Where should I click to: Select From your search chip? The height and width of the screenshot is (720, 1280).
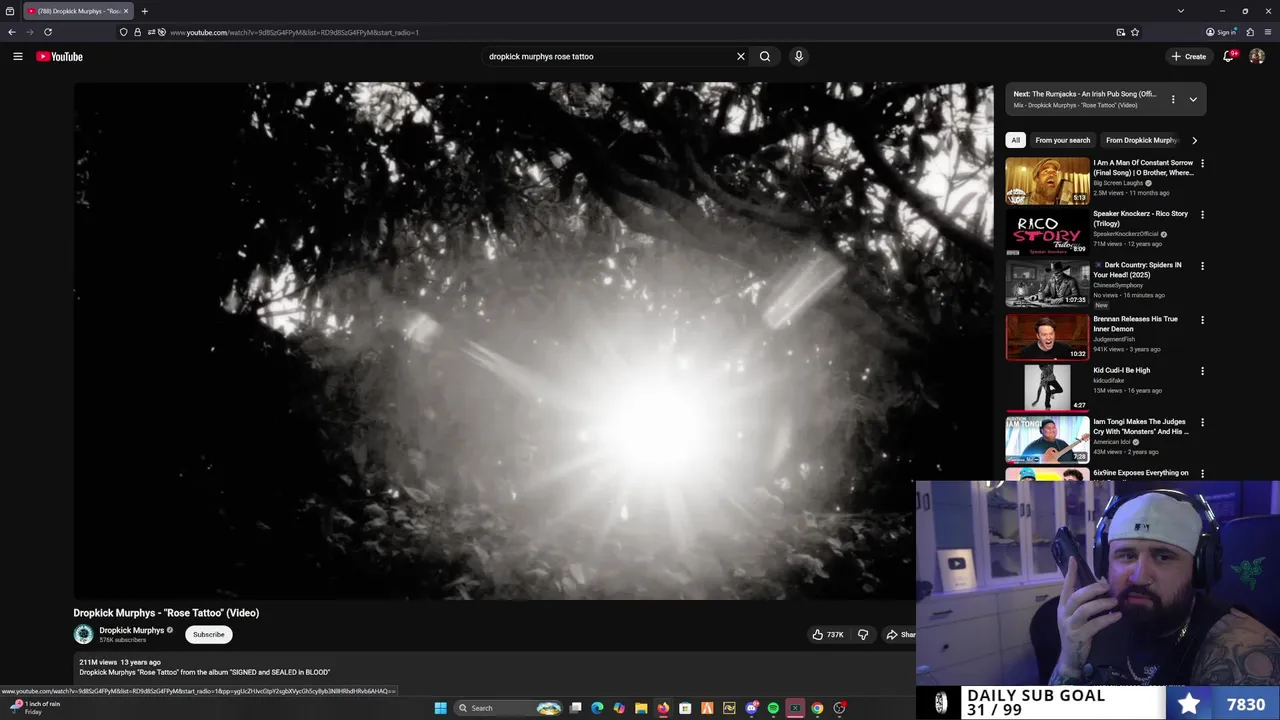point(1063,140)
